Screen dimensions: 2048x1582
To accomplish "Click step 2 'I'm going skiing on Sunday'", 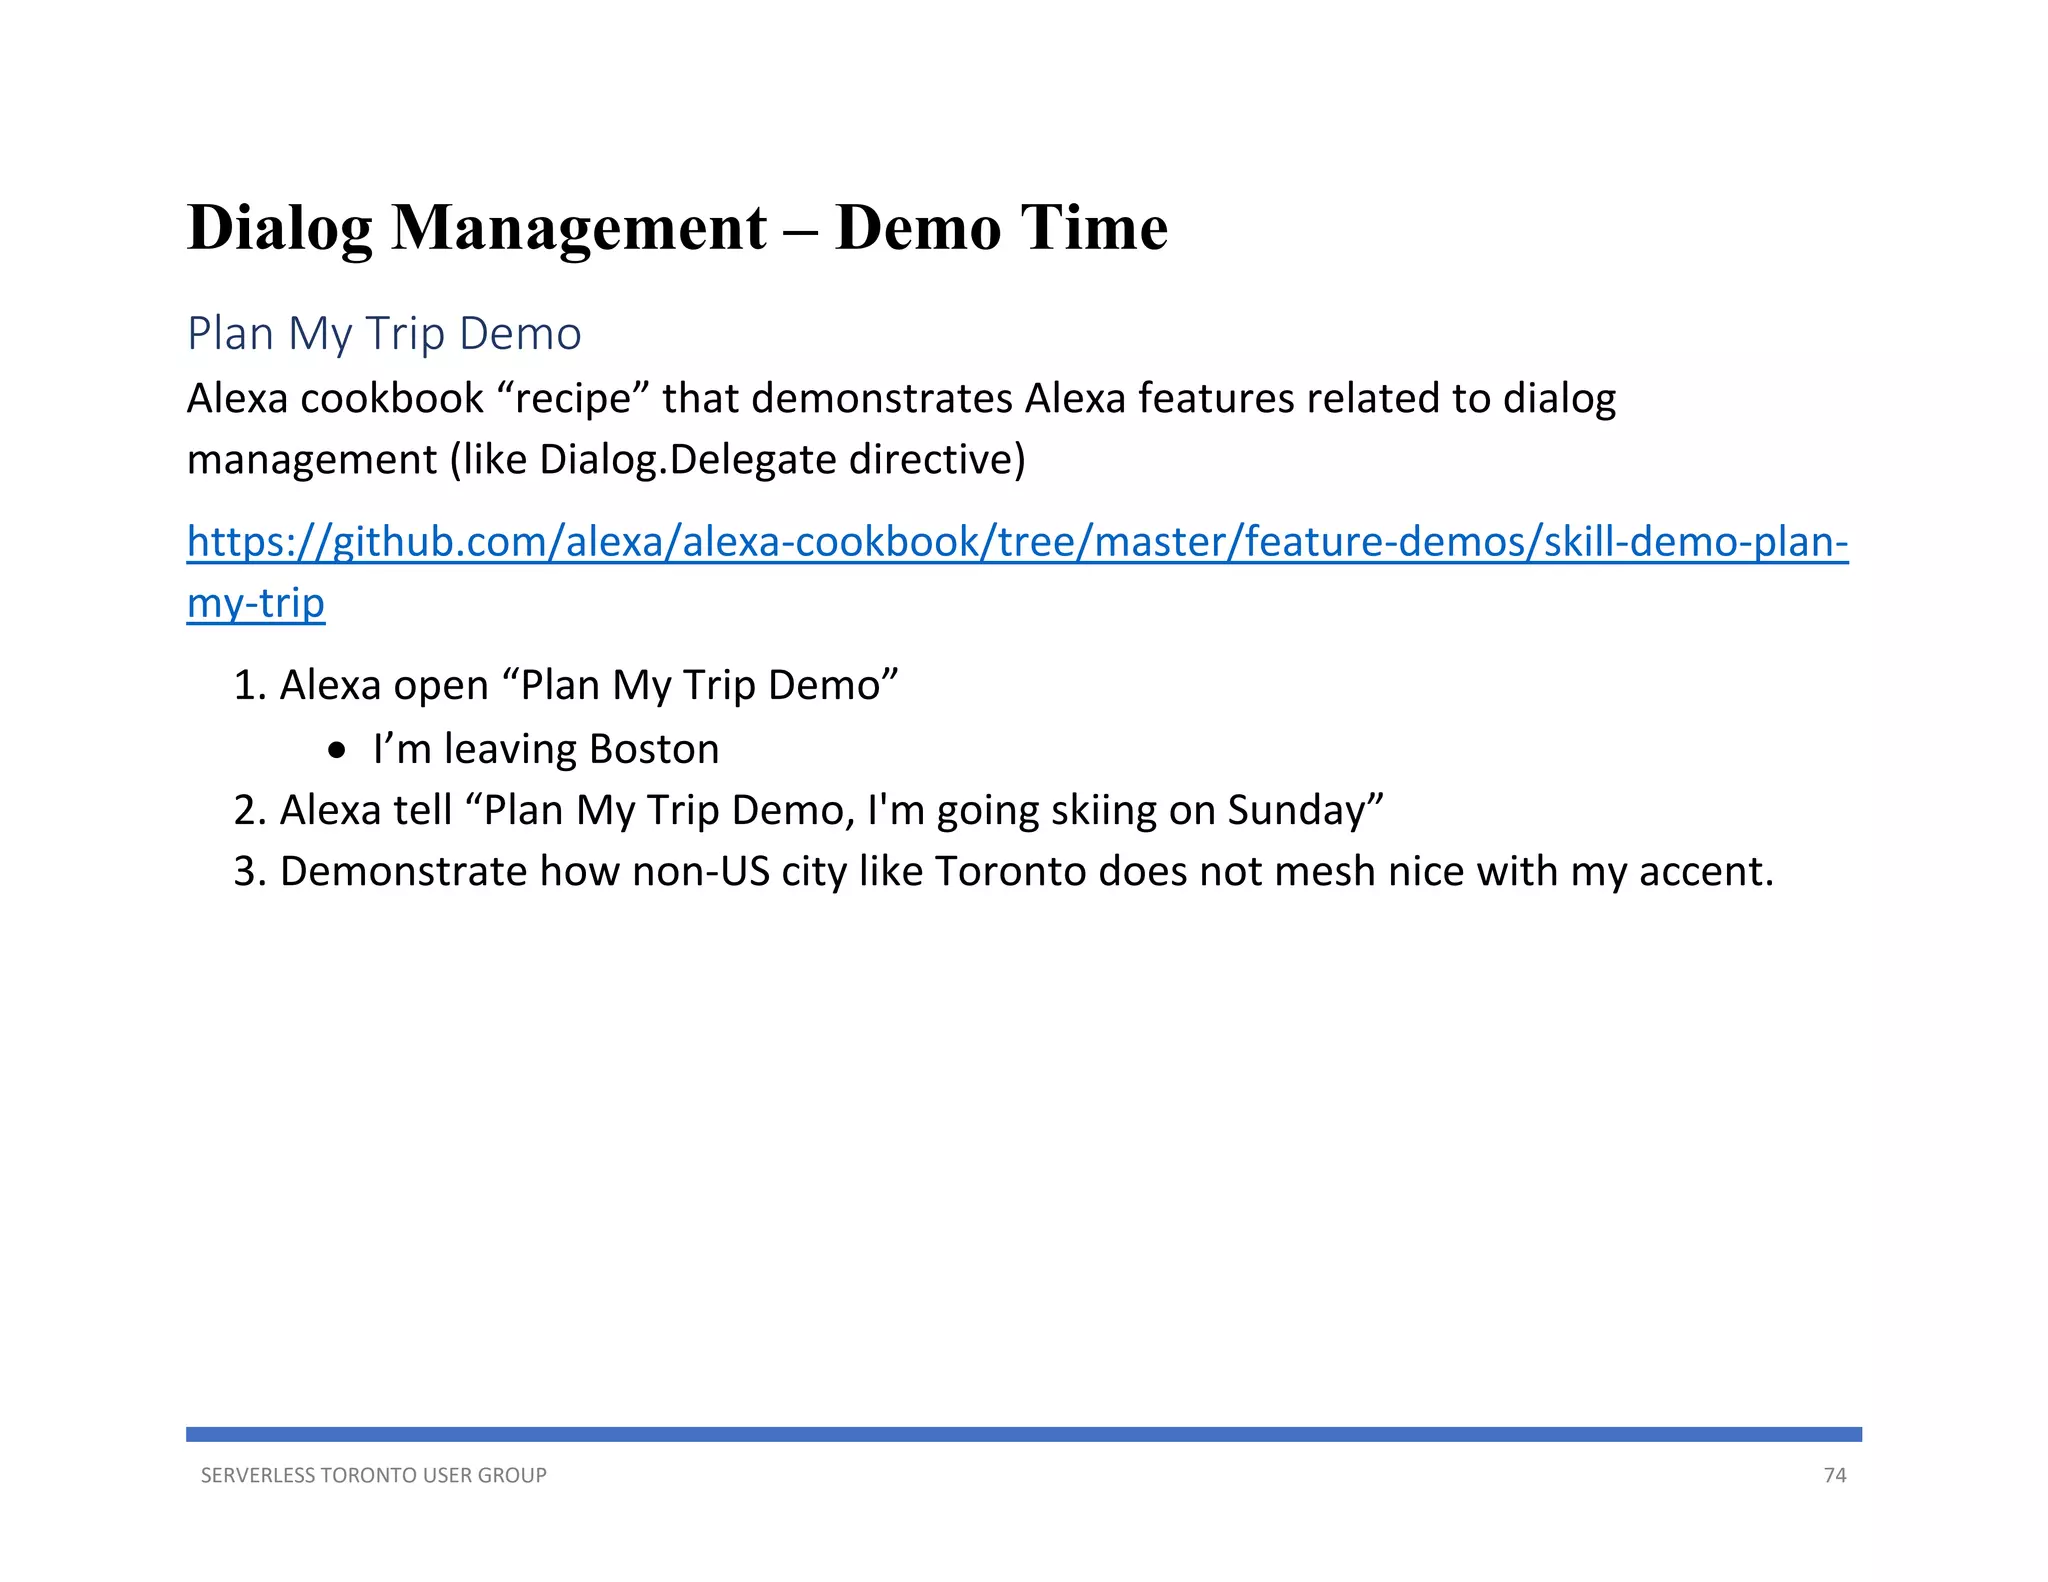I will coord(808,810).
